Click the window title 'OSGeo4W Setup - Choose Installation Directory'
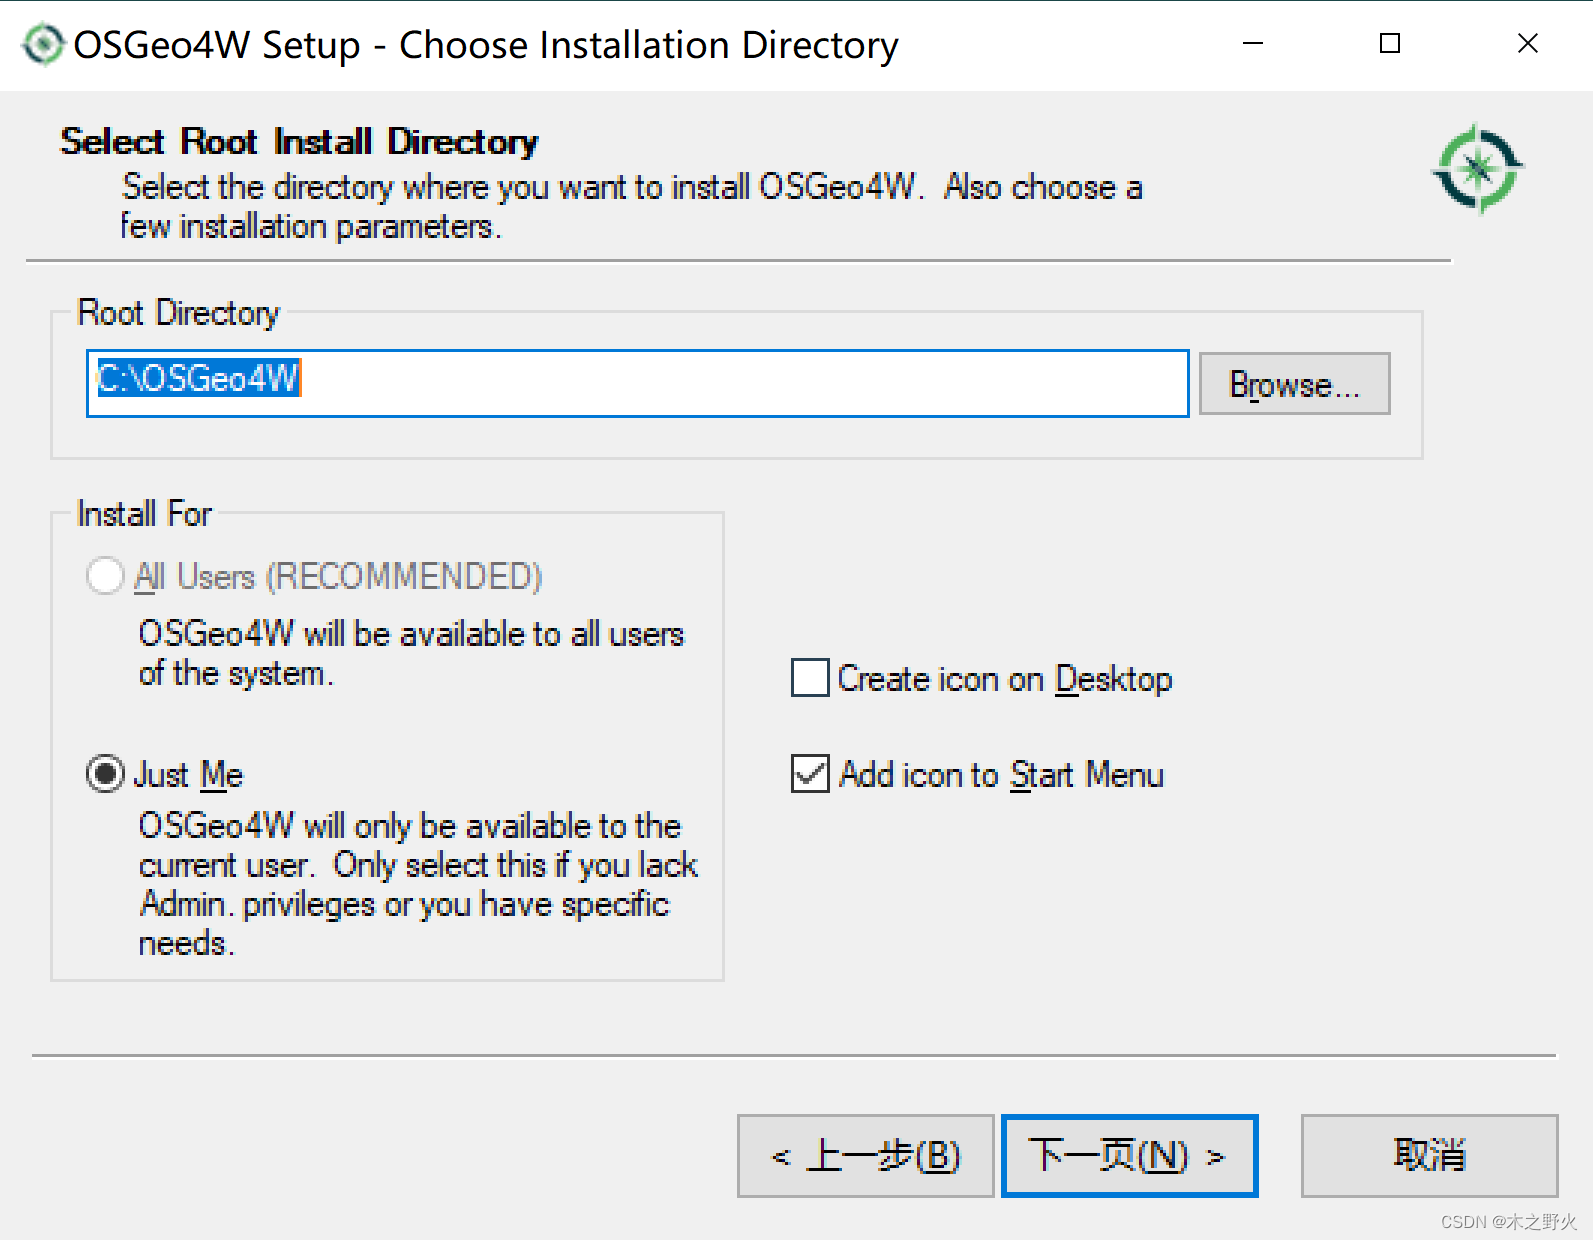Image resolution: width=1593 pixels, height=1240 pixels. click(x=486, y=46)
